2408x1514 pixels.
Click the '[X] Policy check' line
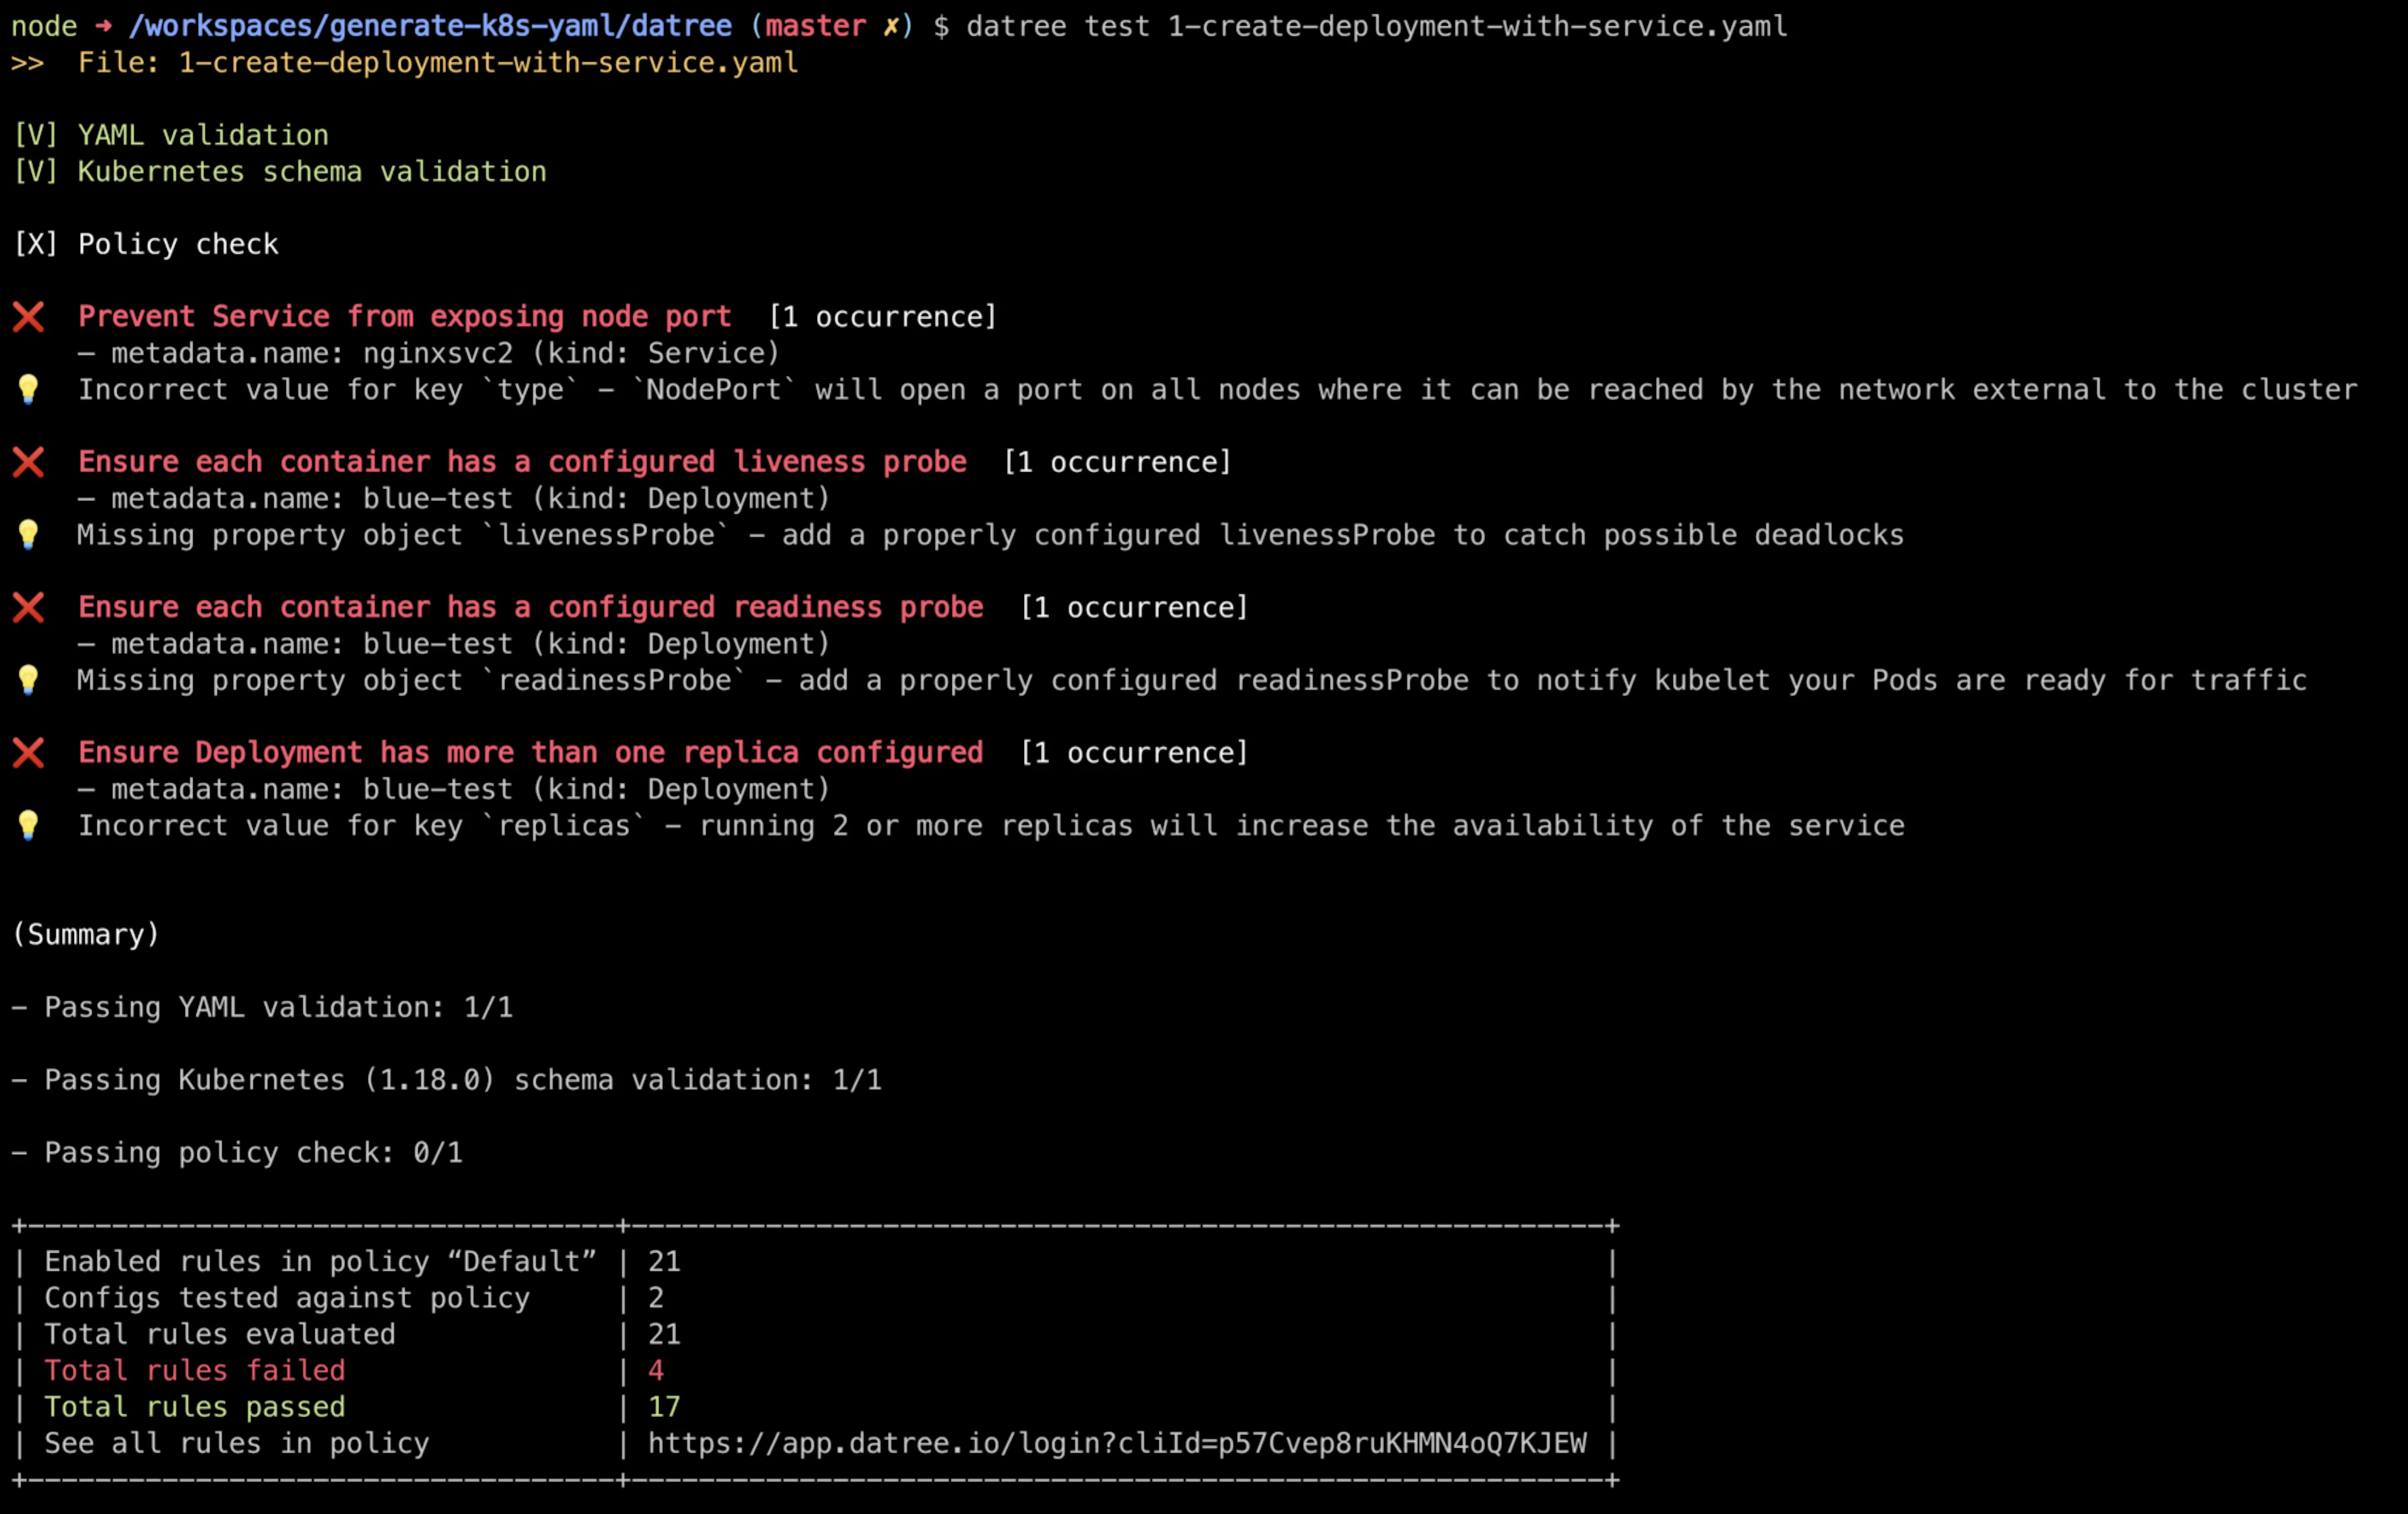coord(146,244)
